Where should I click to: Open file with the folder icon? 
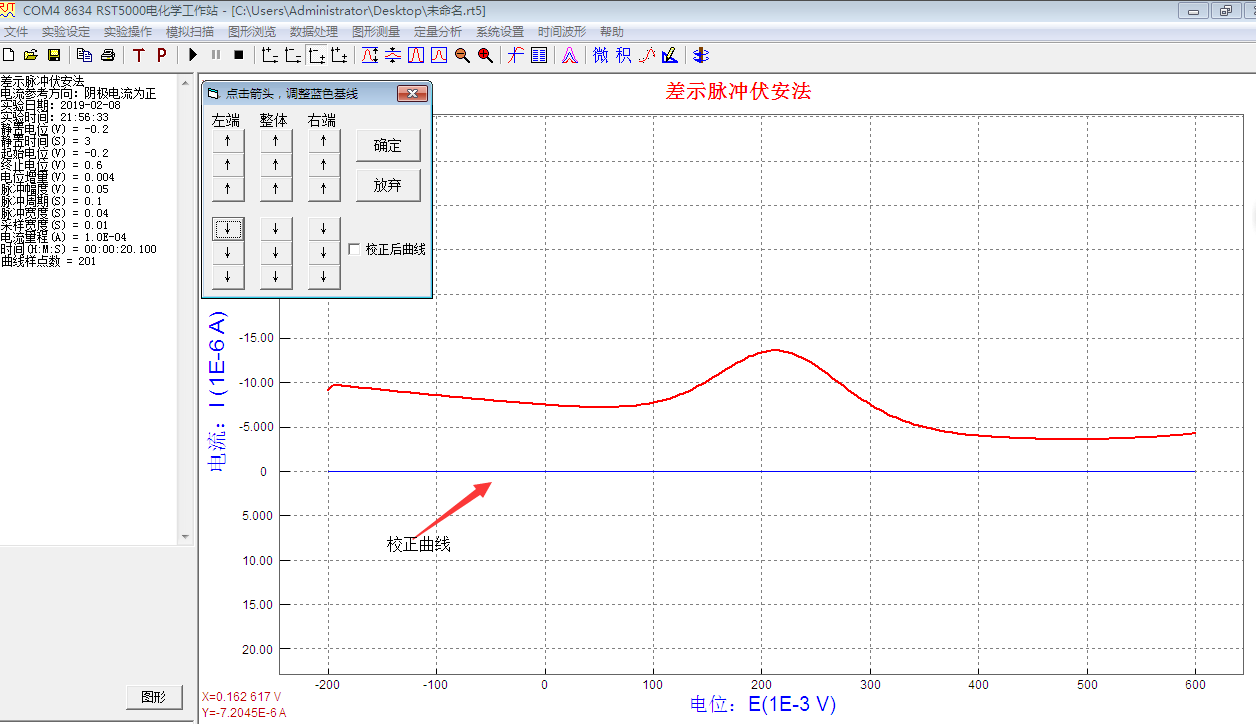coord(31,55)
